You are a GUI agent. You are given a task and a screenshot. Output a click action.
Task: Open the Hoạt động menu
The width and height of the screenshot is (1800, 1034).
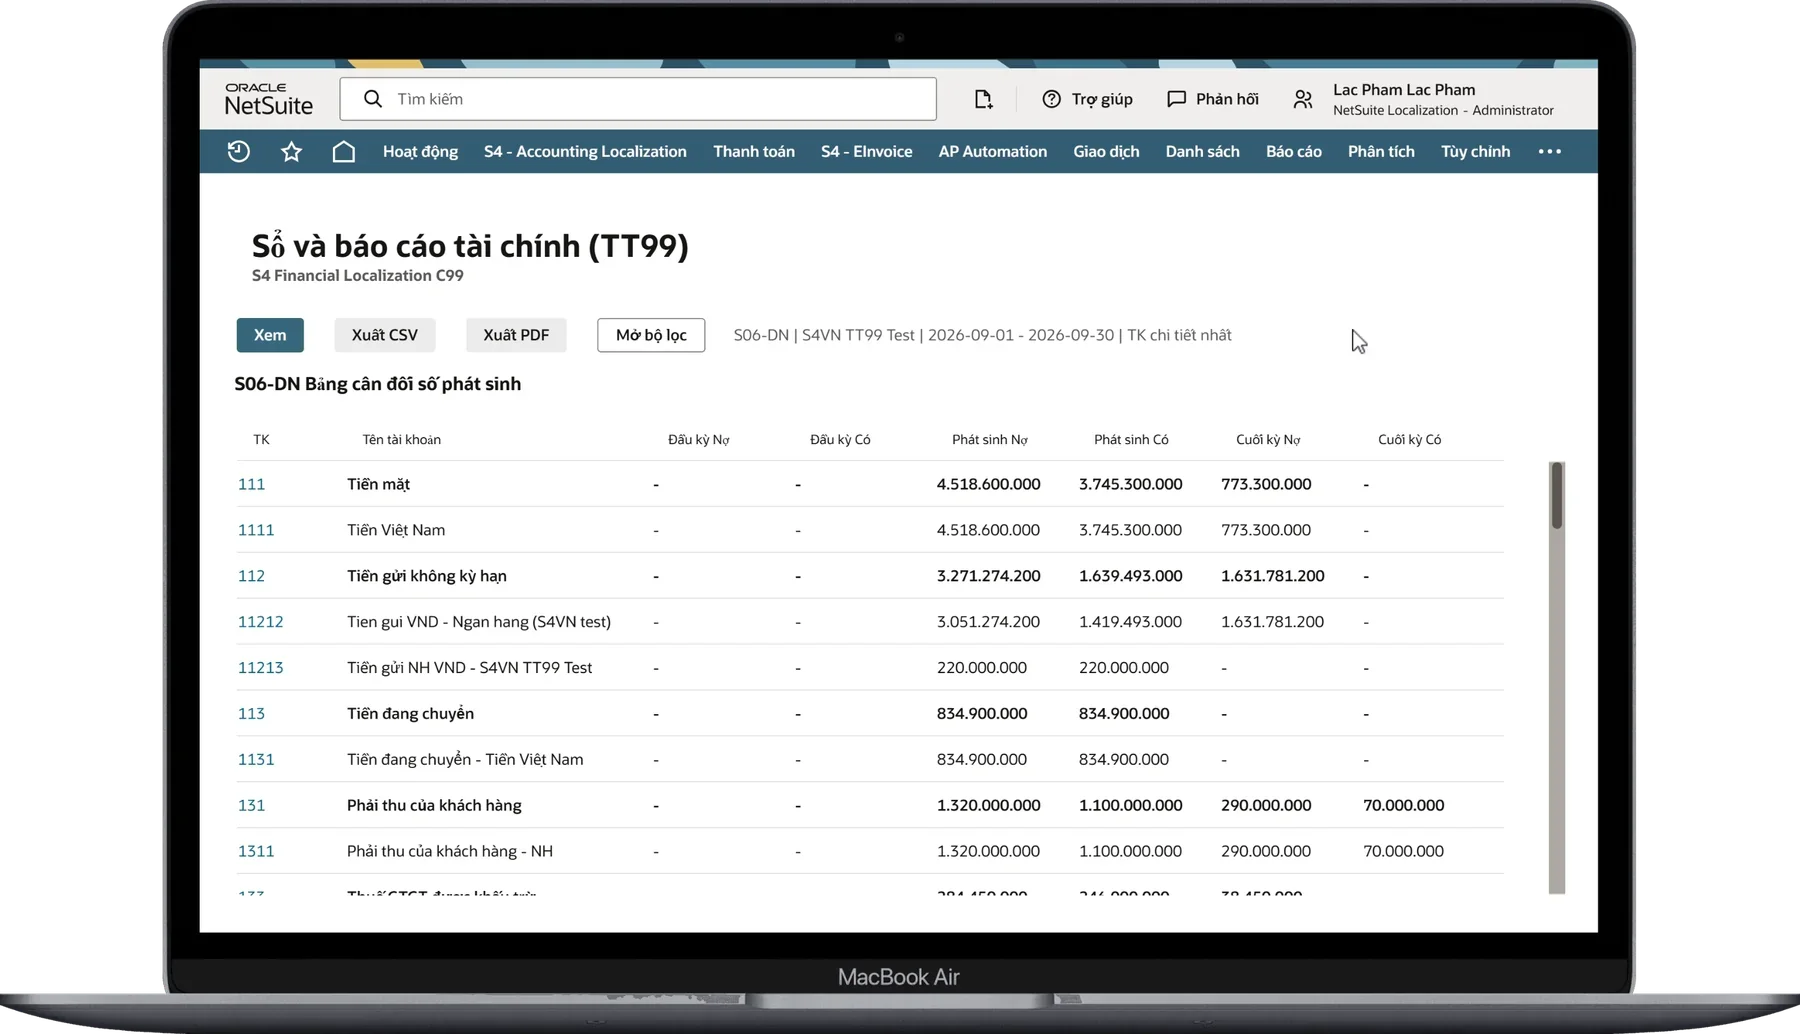tap(420, 151)
